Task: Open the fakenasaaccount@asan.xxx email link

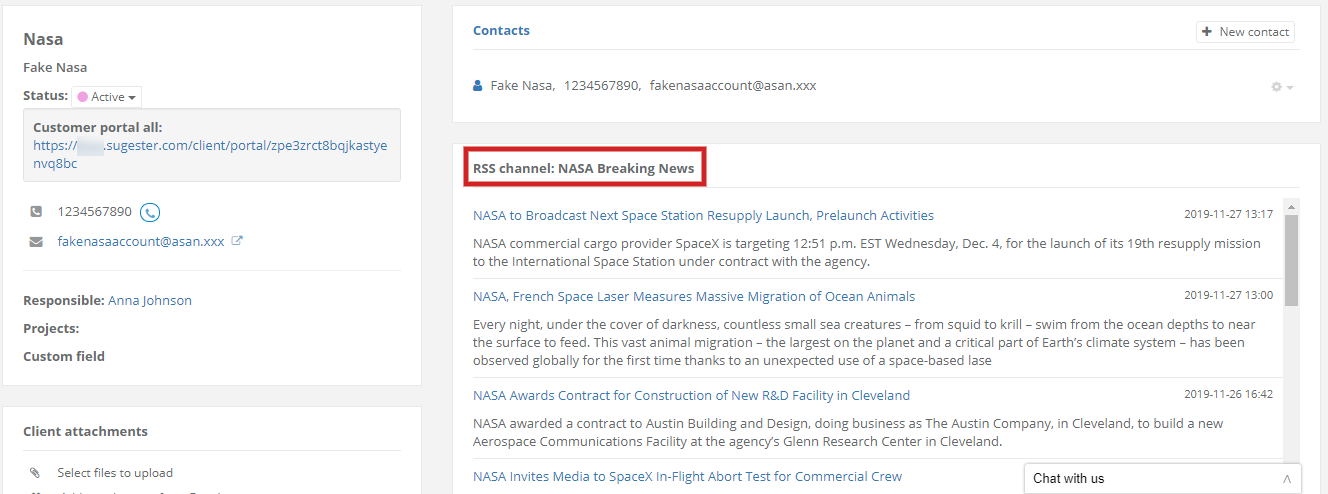Action: tap(141, 241)
